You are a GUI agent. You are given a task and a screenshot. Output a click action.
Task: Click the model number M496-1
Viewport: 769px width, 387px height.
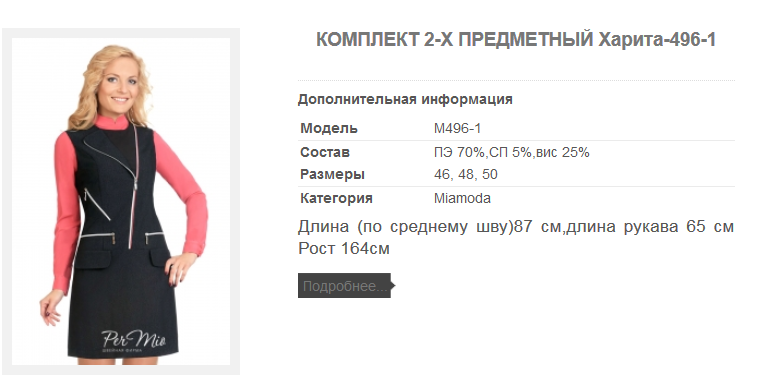point(457,129)
